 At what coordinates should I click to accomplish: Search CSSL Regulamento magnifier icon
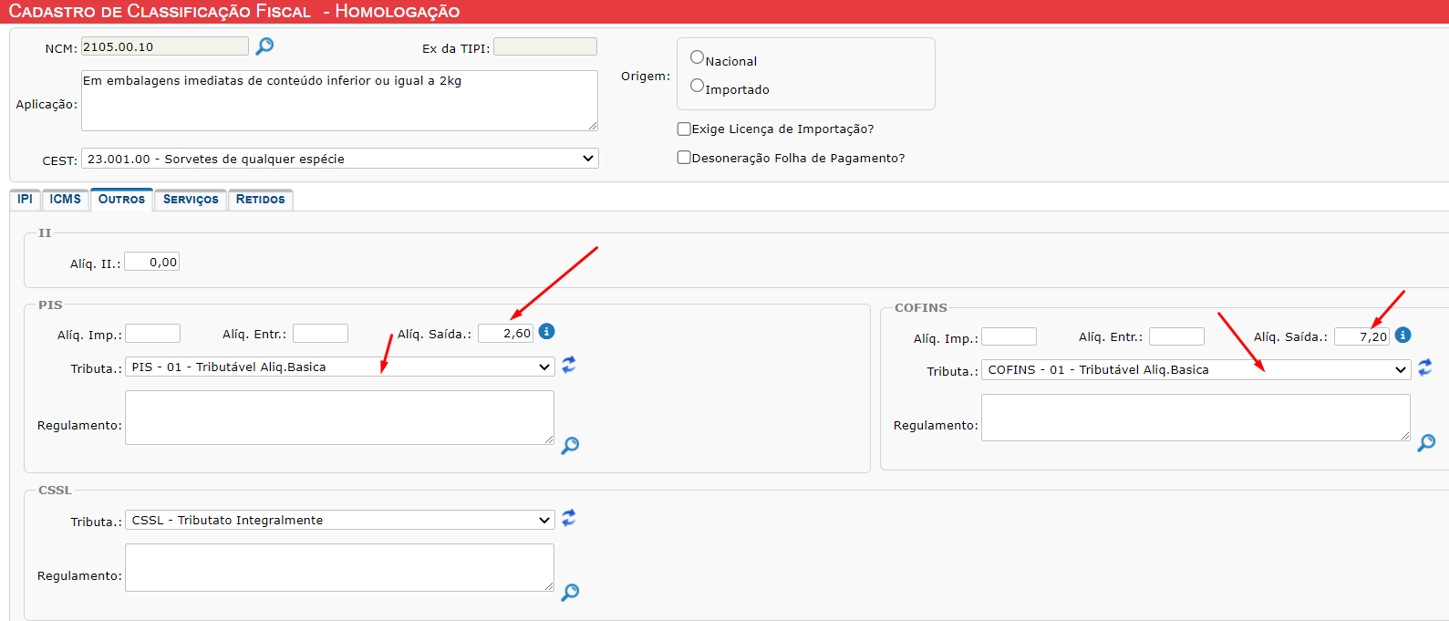[x=570, y=592]
